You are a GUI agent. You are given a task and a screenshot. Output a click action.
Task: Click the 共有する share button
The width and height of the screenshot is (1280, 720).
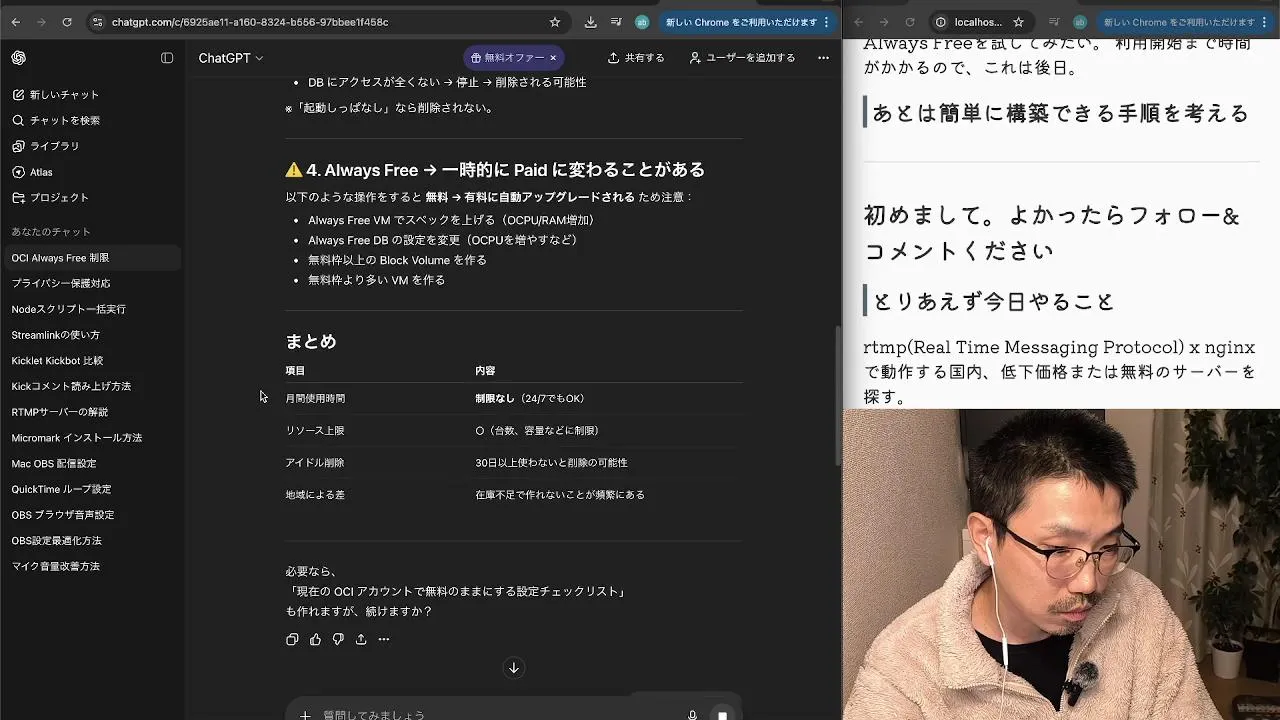click(x=636, y=58)
